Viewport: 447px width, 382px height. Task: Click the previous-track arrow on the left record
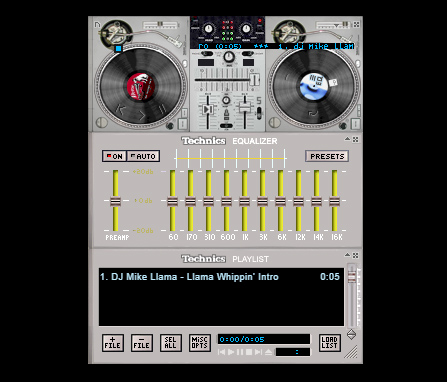point(121,109)
